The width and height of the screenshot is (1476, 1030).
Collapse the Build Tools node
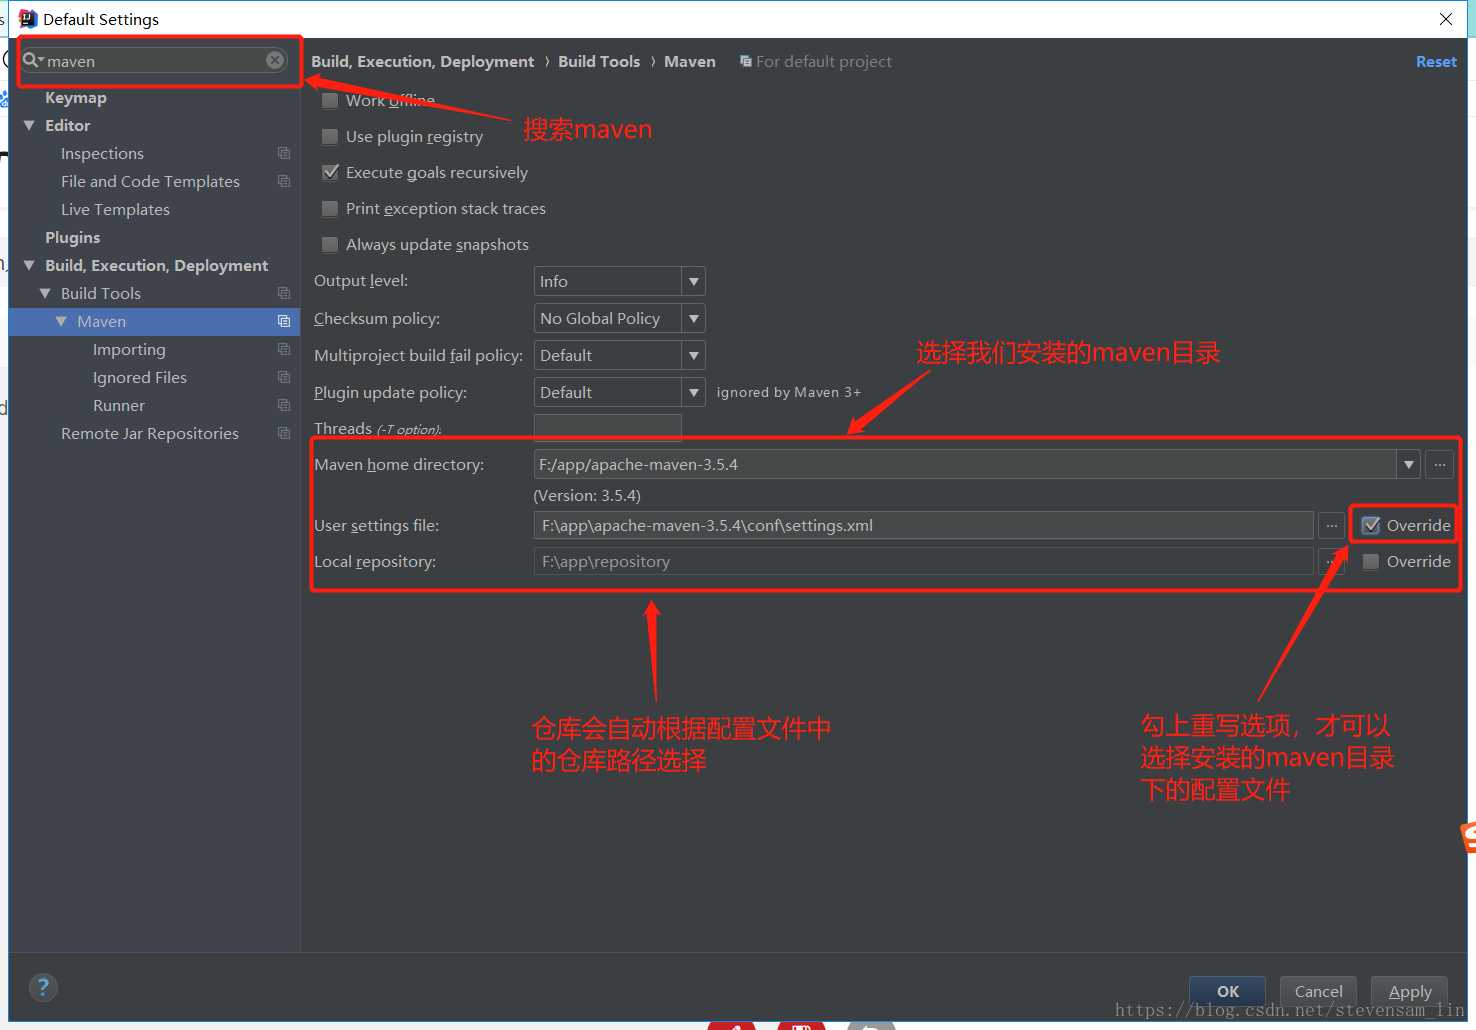[x=45, y=293]
